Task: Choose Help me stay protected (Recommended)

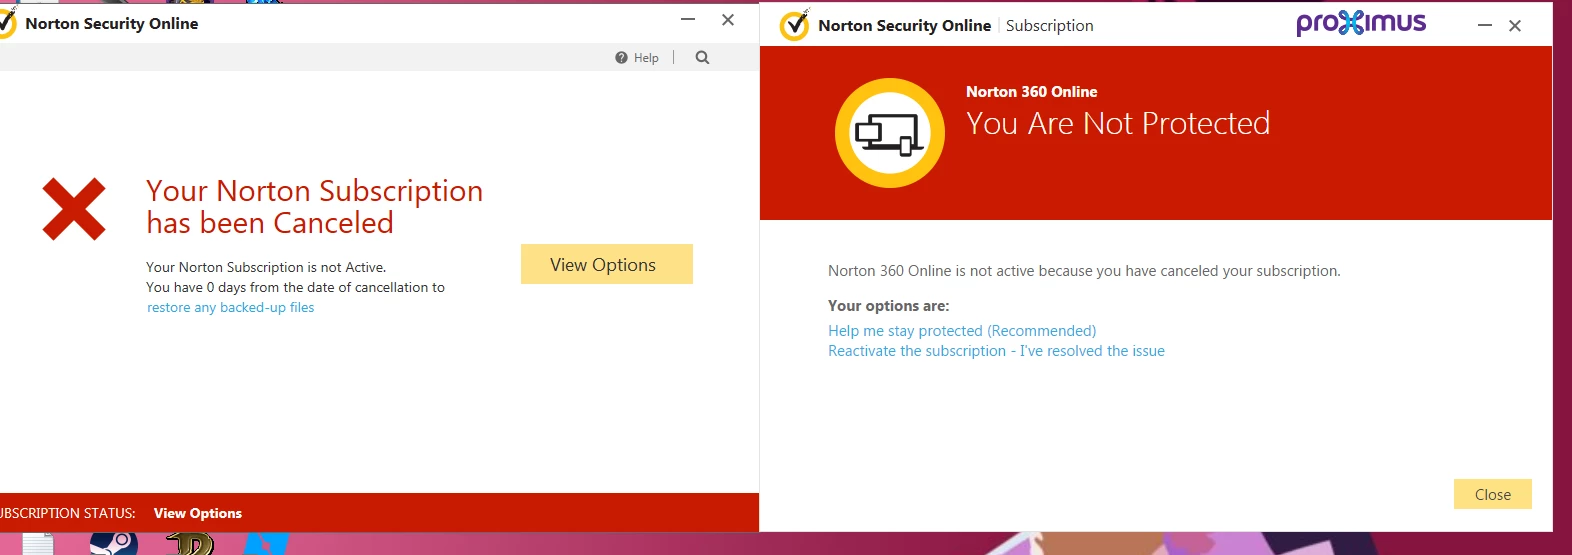Action: click(x=962, y=331)
